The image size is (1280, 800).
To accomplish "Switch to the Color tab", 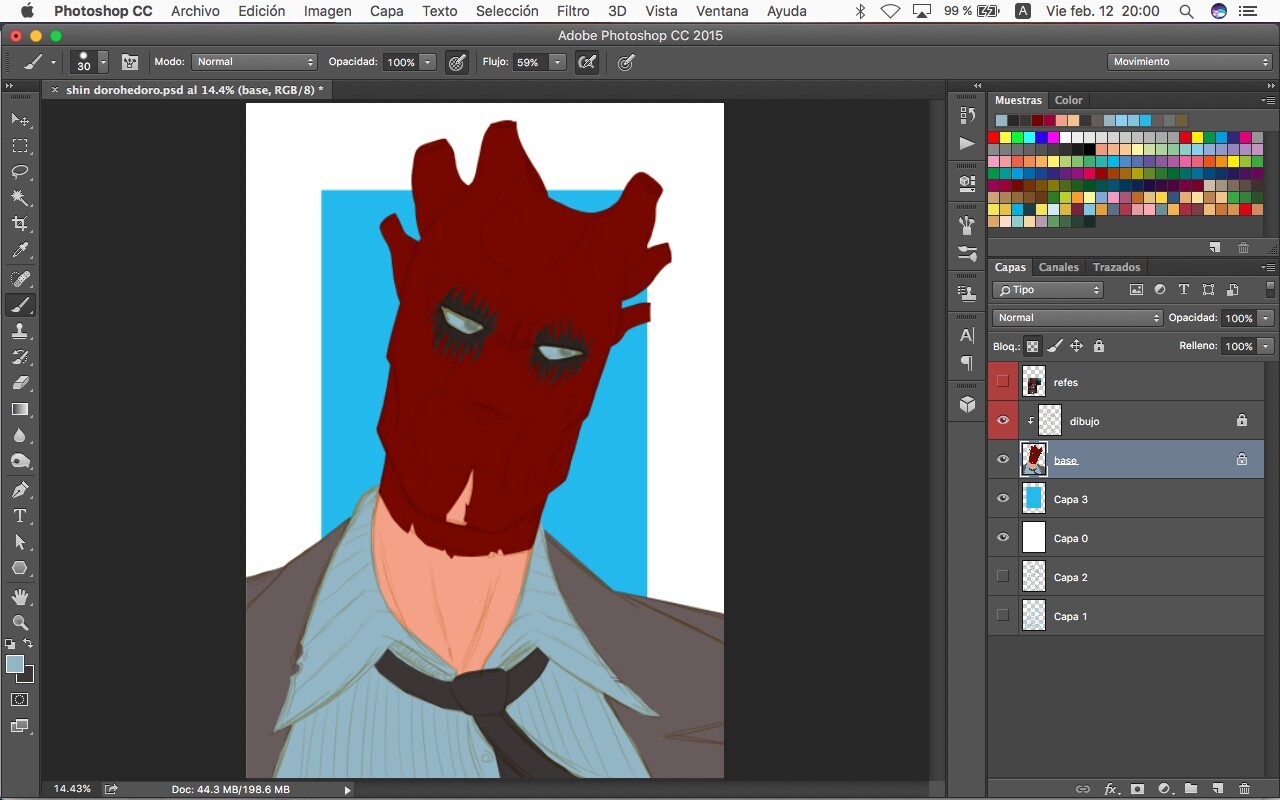I will [1068, 100].
